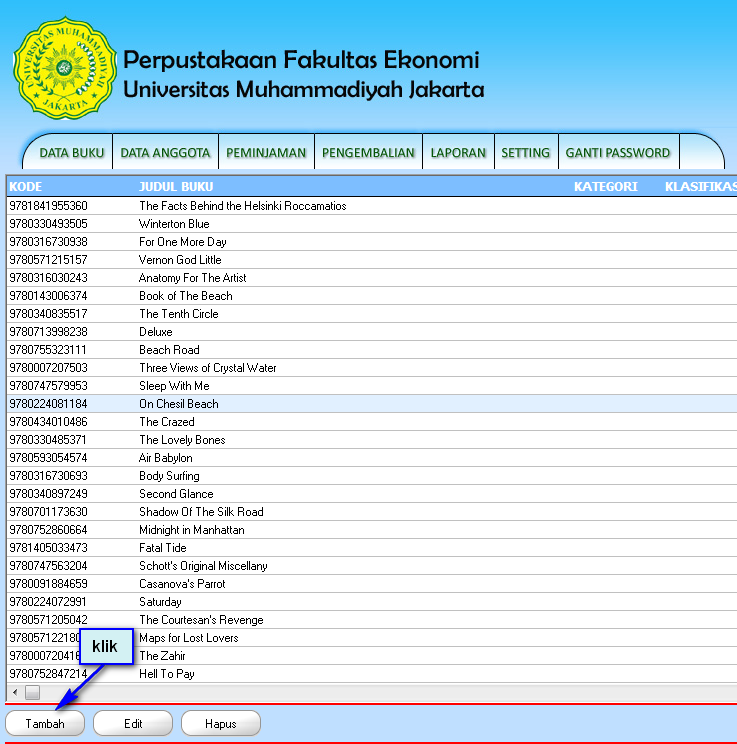Viewport: 737px width, 744px height.
Task: Select the On Chesil Beach row
Action: click(372, 404)
